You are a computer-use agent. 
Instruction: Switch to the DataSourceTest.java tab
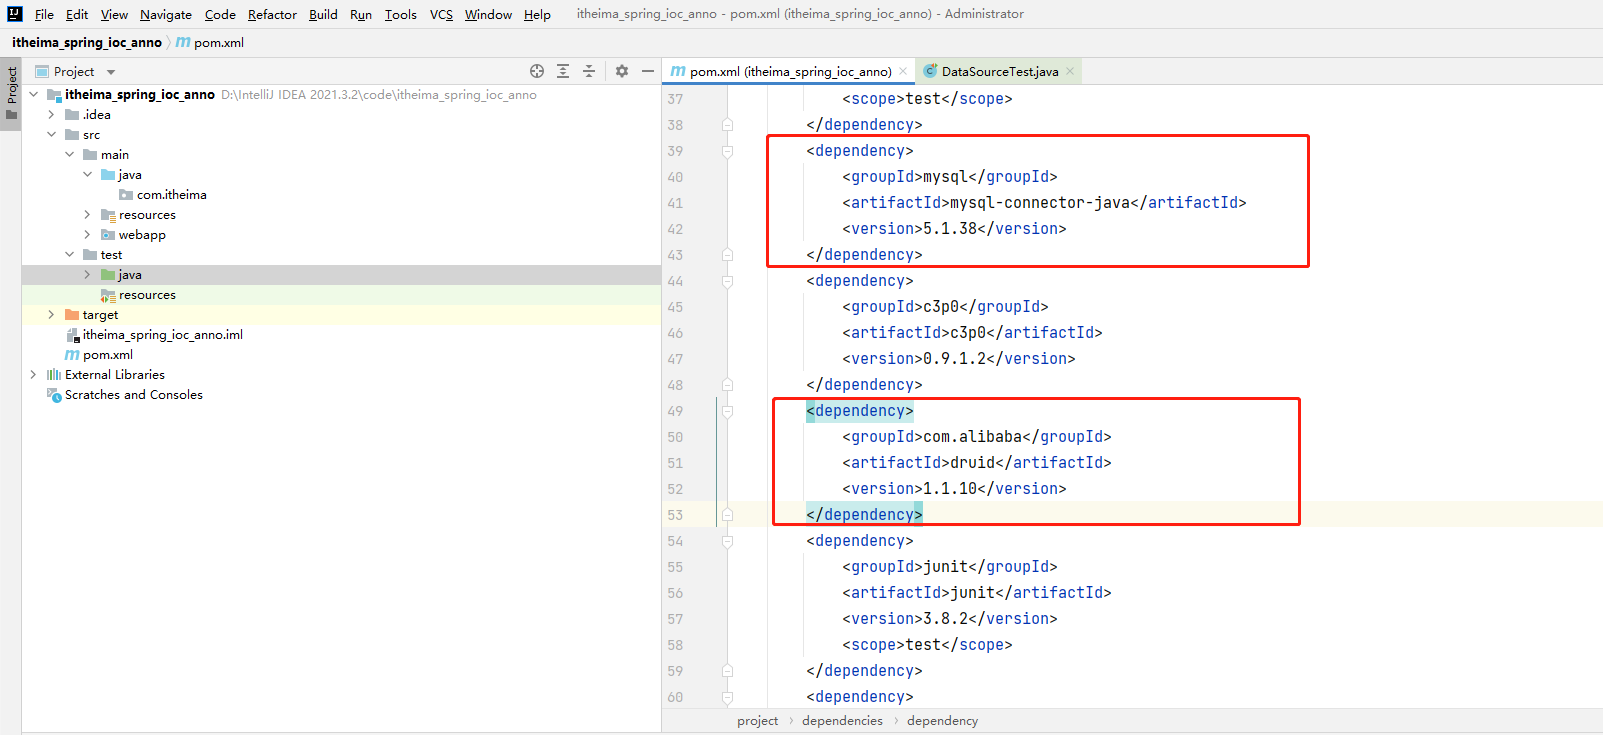[x=999, y=71]
